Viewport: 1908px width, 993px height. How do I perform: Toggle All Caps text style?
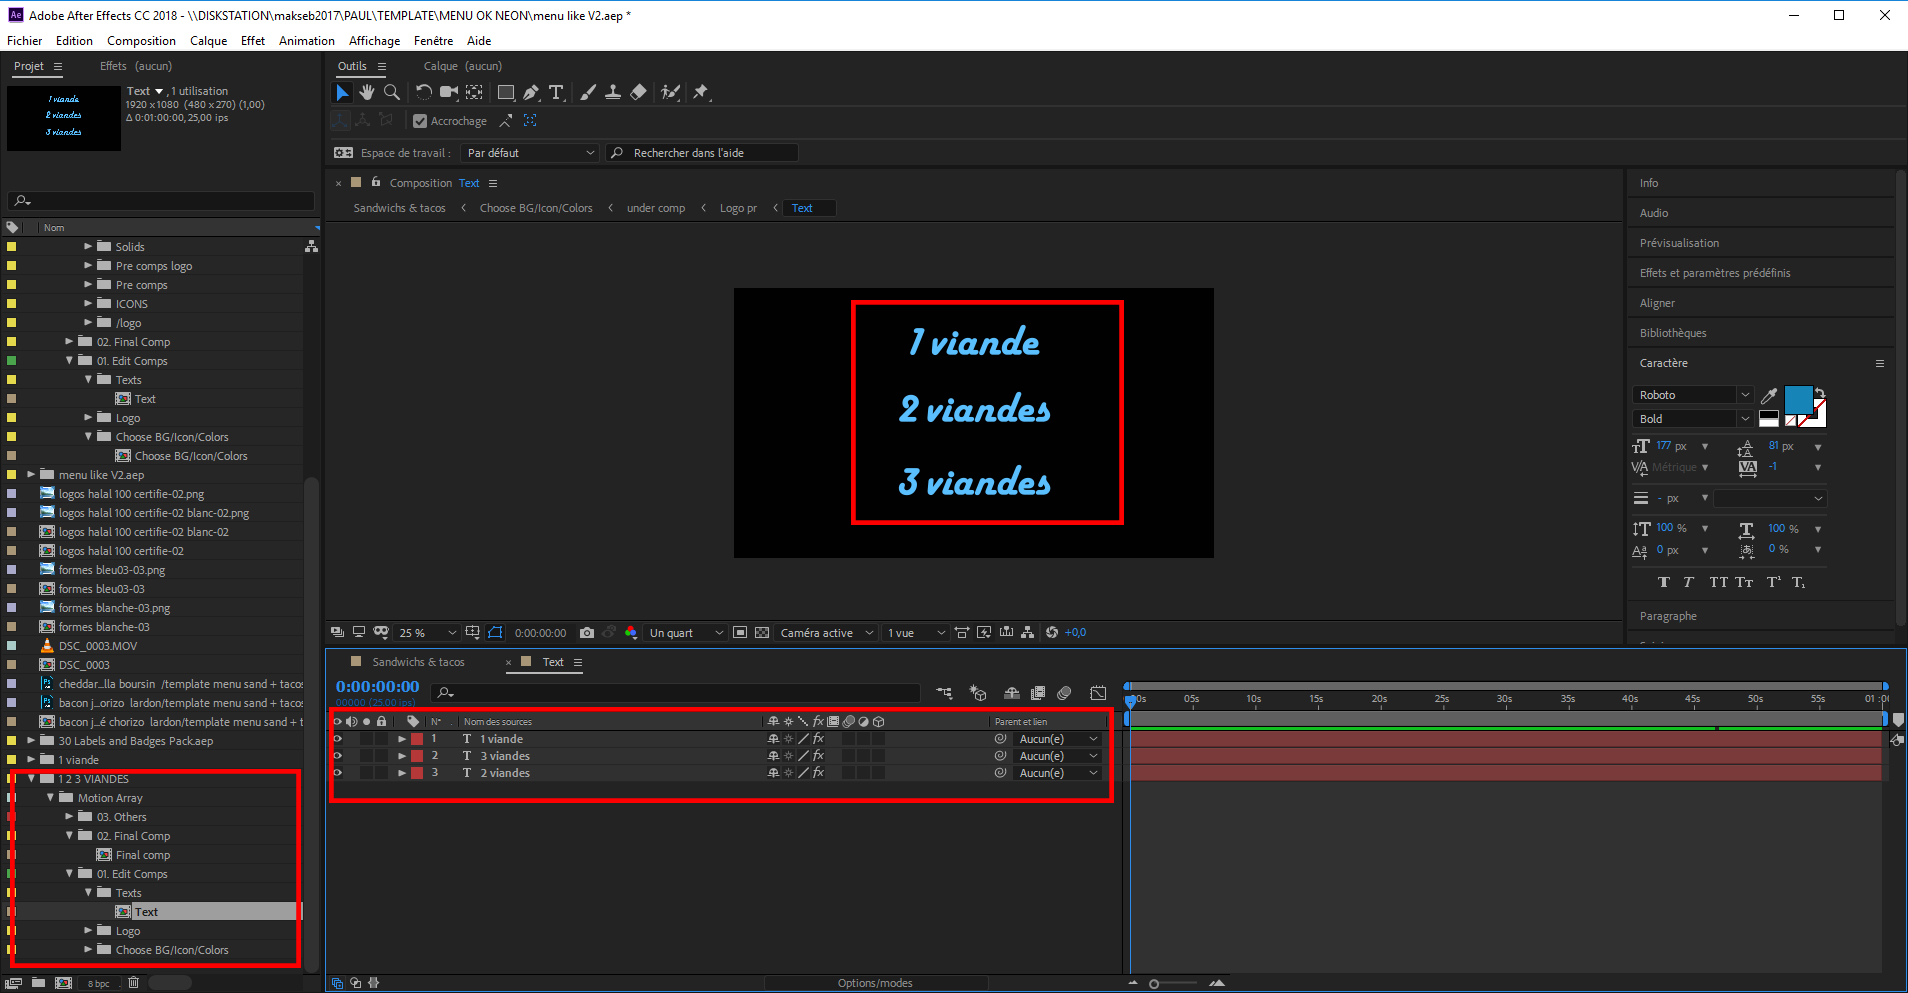point(1718,582)
